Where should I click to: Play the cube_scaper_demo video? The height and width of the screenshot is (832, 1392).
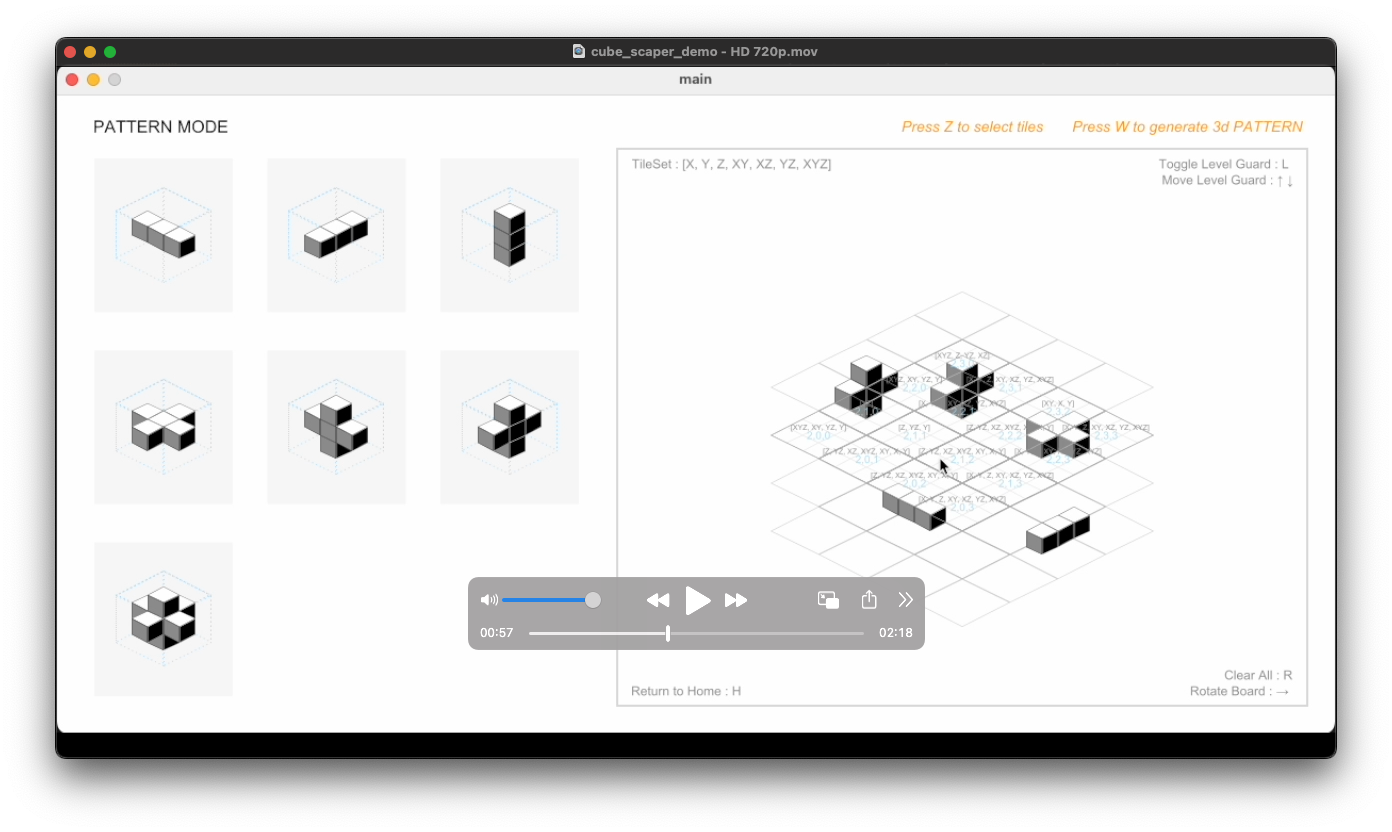click(x=697, y=600)
